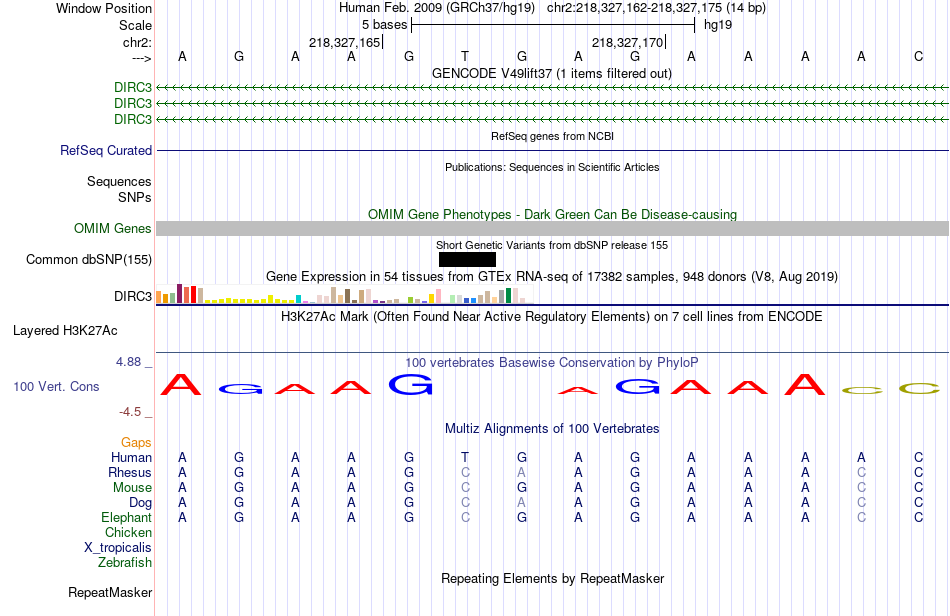The image size is (950, 616).
Task: Click the T base in Human alignment row
Action: (x=465, y=457)
